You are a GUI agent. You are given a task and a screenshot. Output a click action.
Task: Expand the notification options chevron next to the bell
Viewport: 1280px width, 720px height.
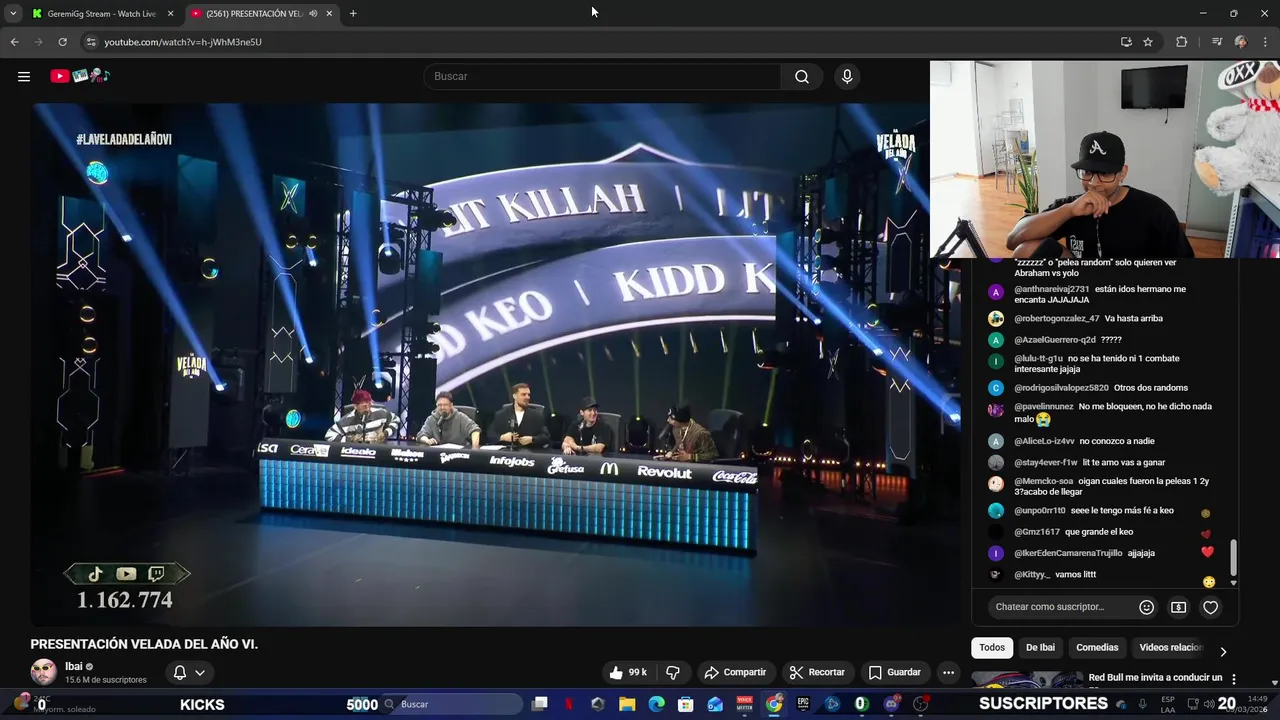pyautogui.click(x=200, y=672)
